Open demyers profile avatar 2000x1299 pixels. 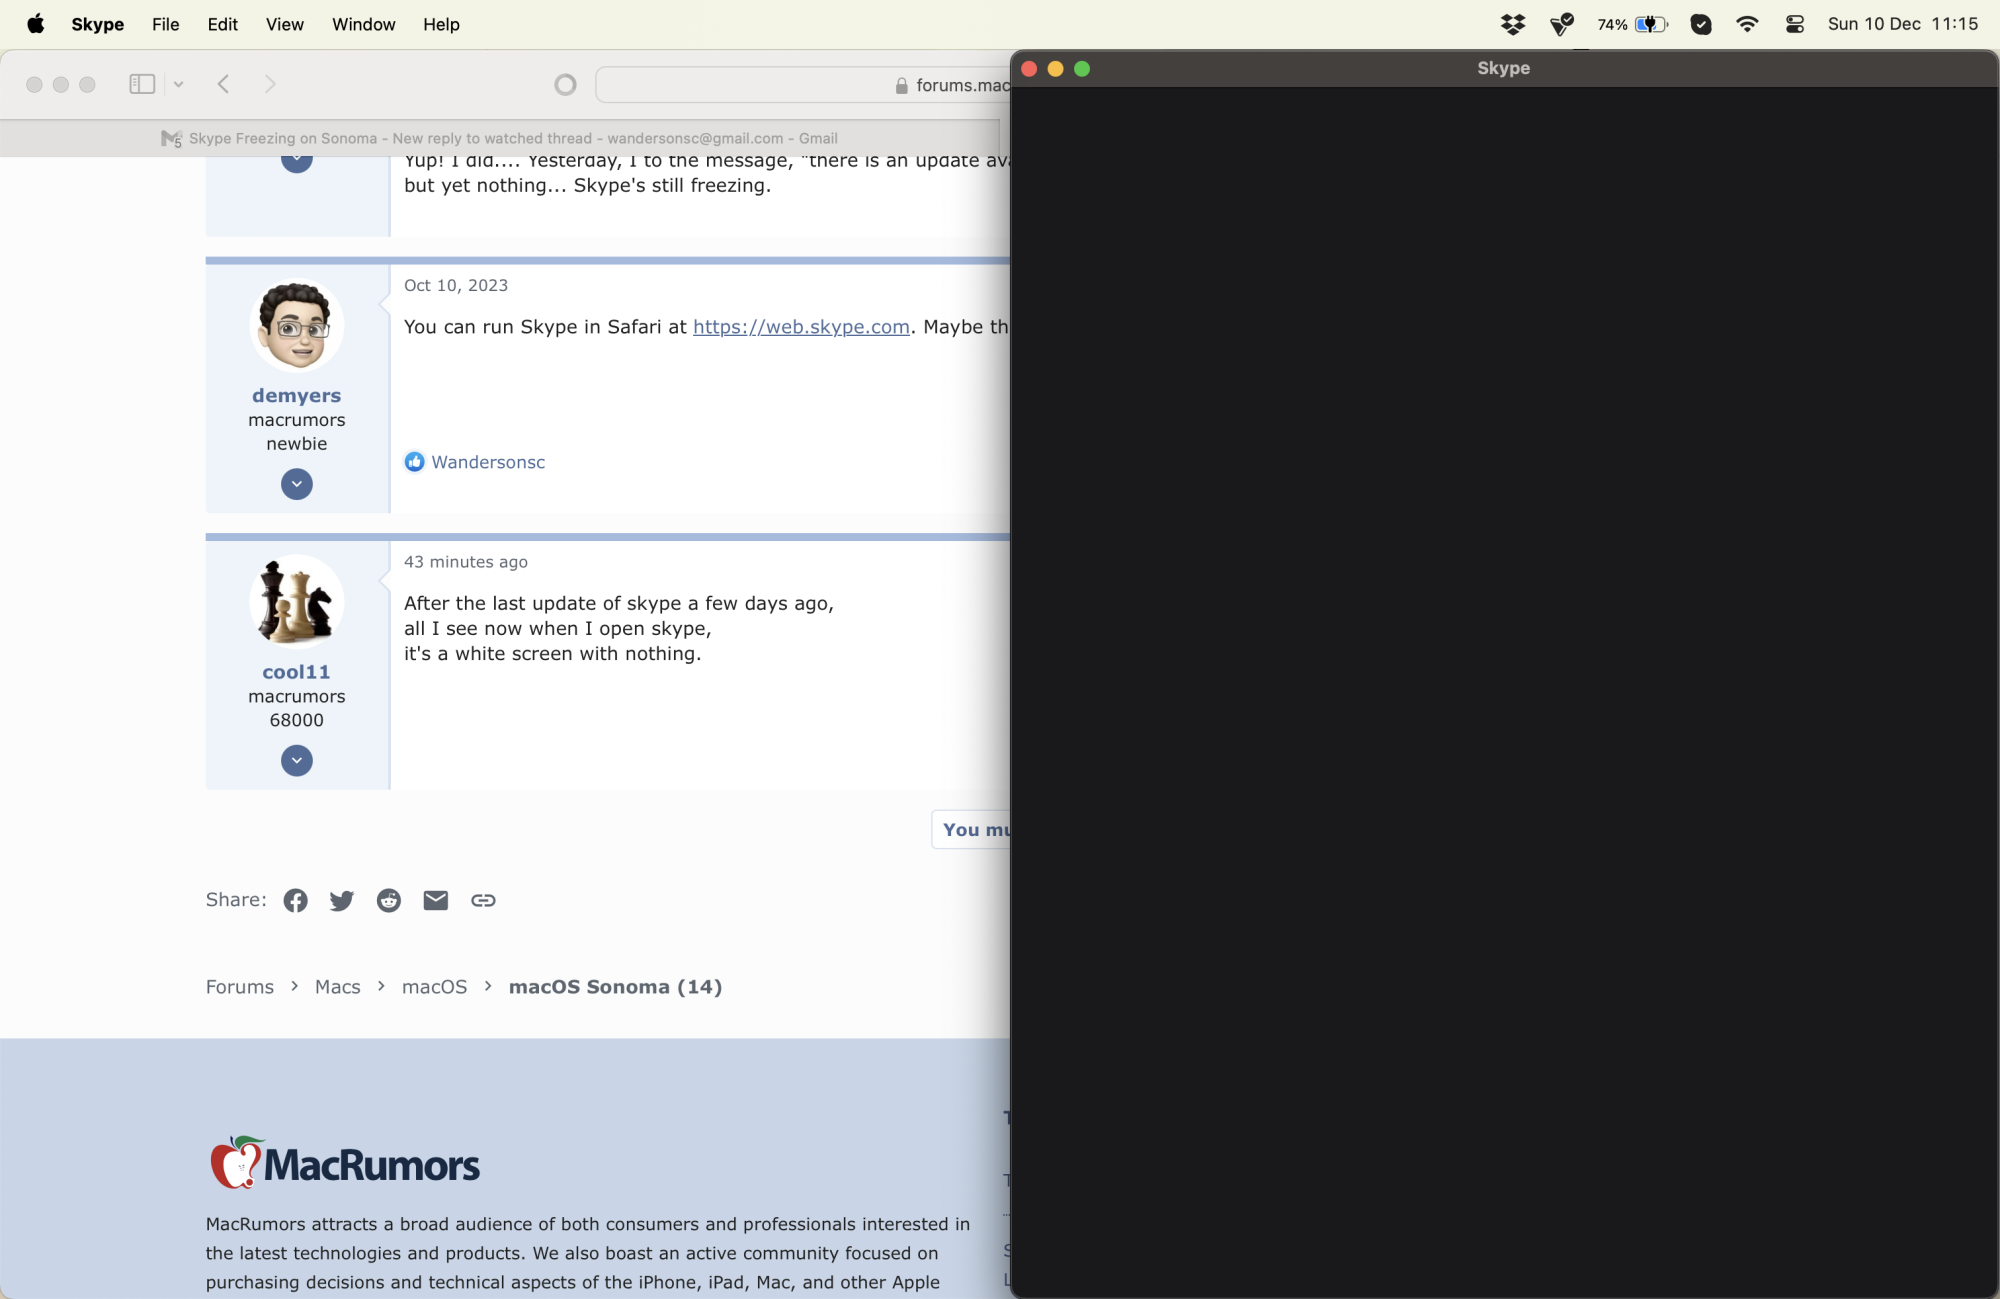pyautogui.click(x=296, y=326)
